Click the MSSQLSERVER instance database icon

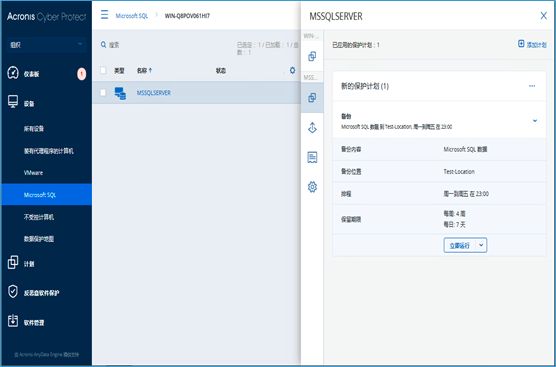[120, 93]
